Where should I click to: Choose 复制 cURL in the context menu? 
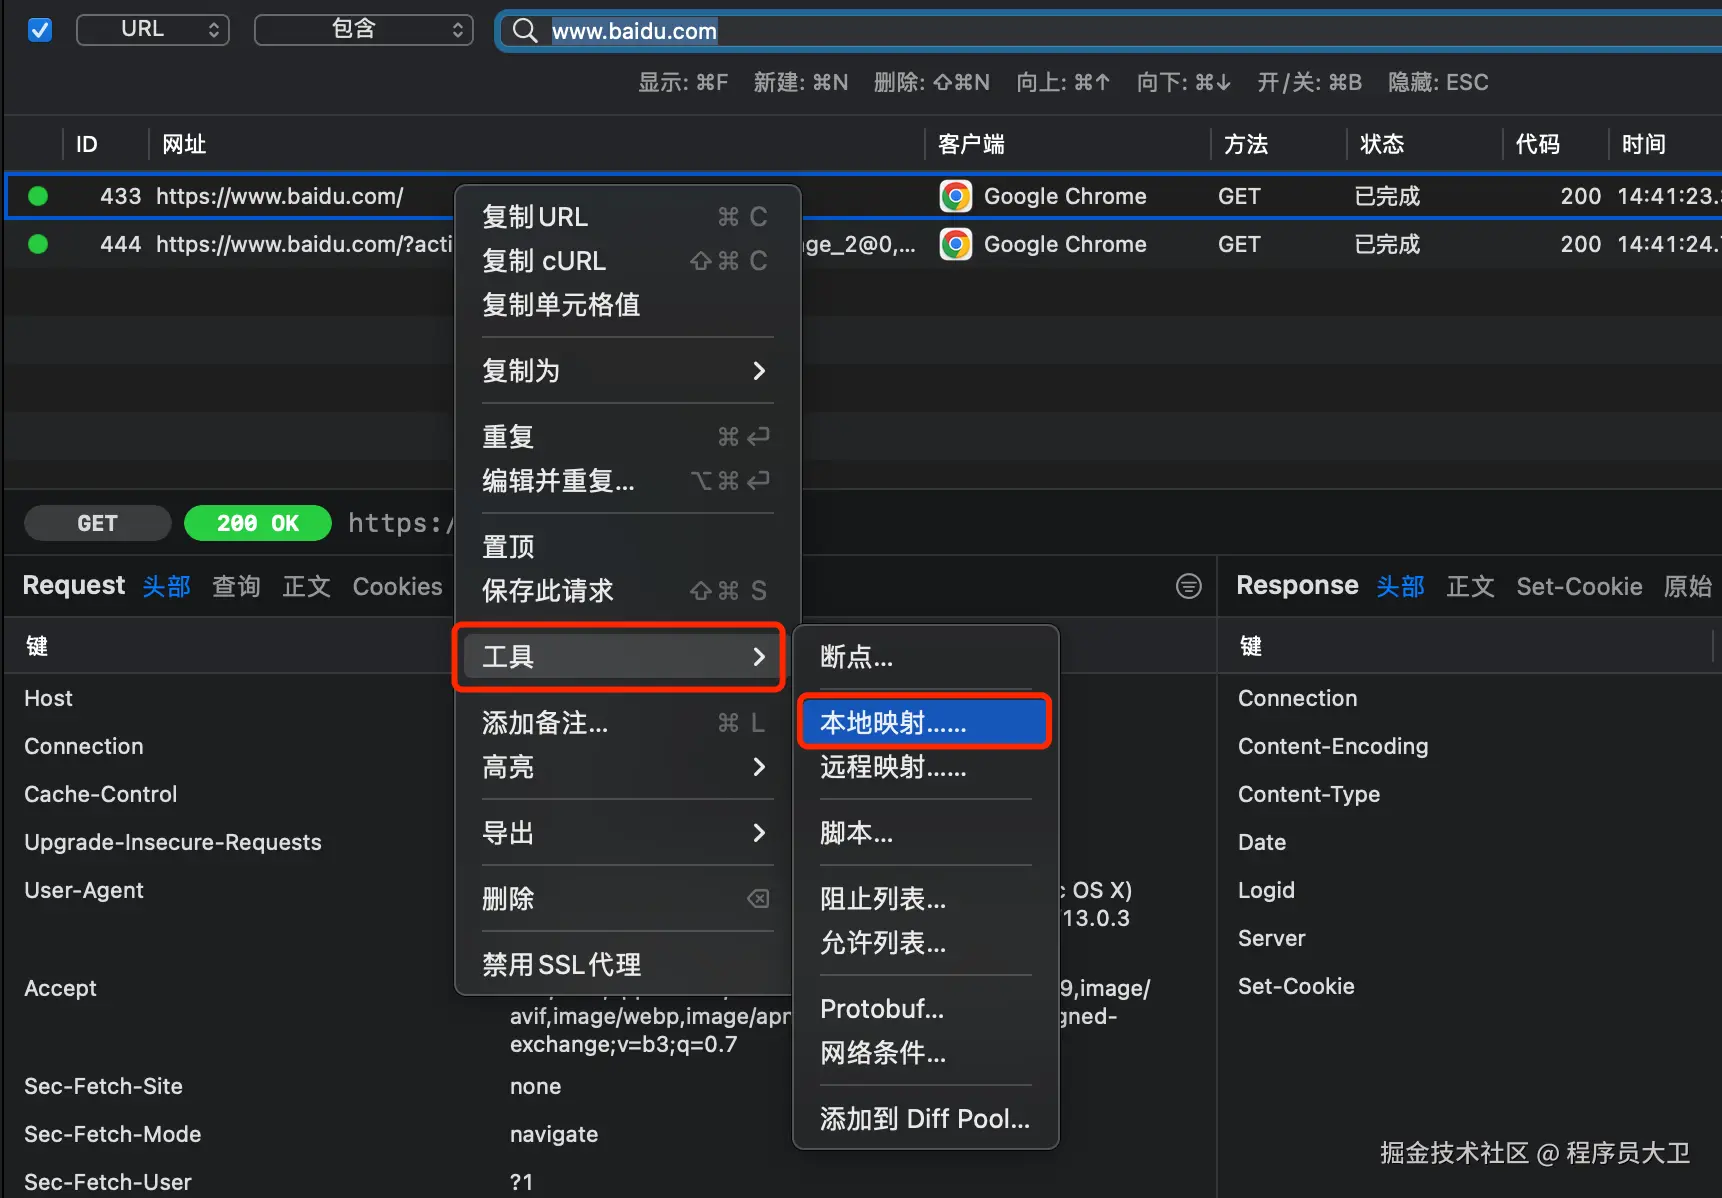click(624, 261)
